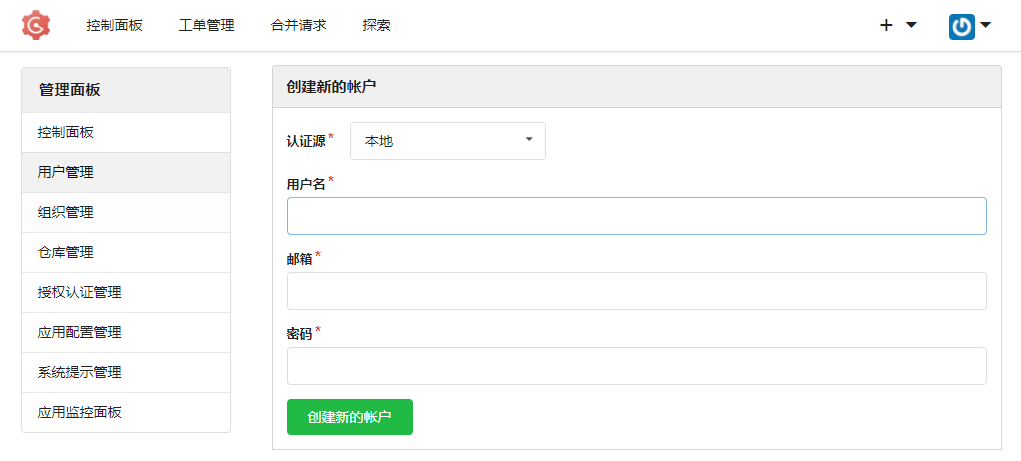Viewport: 1021px width, 461px height.
Task: Select 控制面板 in the admin sidebar
Action: [x=66, y=132]
